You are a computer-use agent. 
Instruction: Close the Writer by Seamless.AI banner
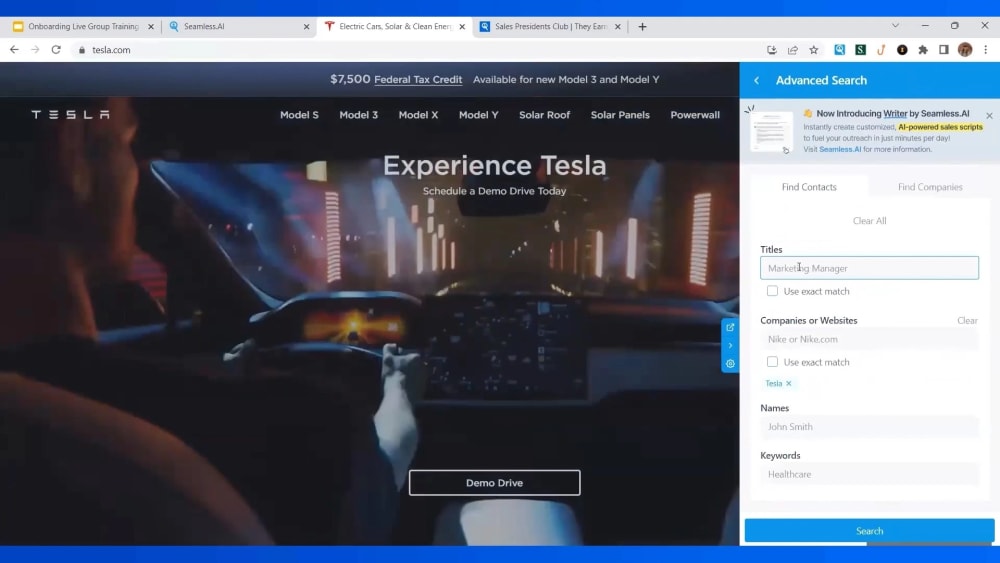(989, 115)
